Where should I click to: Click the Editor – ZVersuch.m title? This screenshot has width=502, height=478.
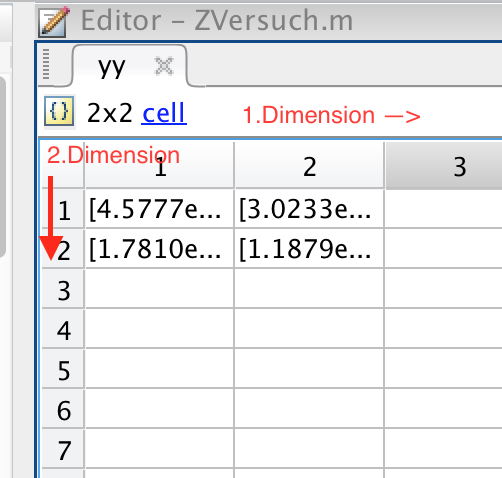[x=217, y=21]
